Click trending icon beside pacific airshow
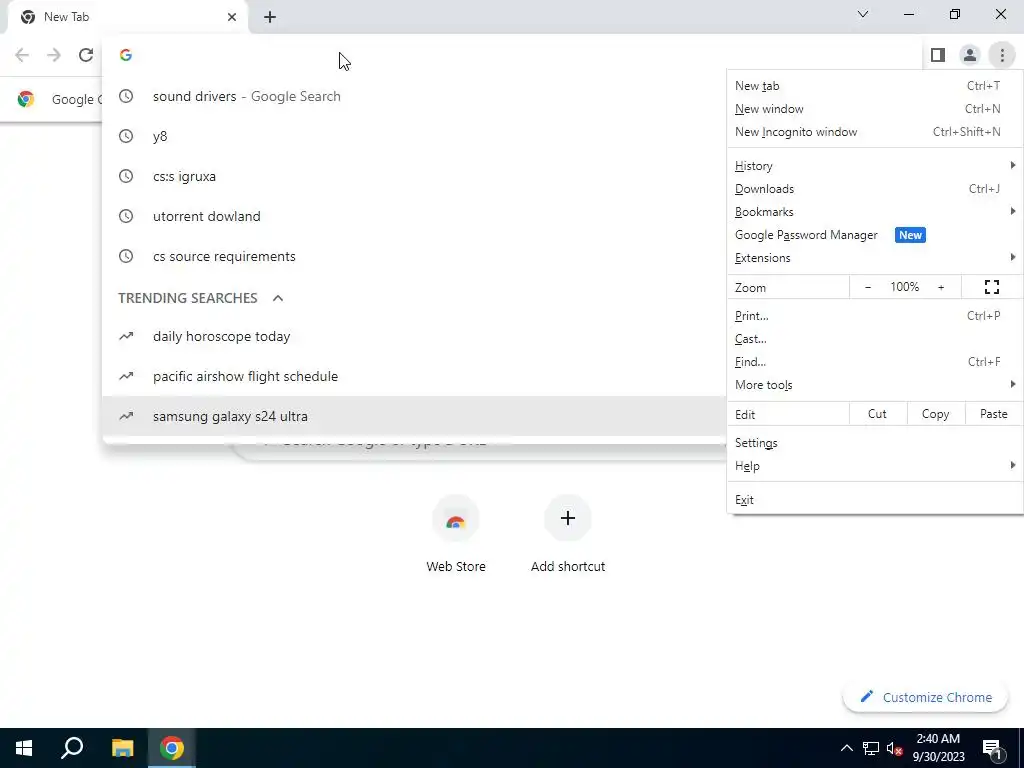Screen dimensions: 1024x768 126,376
